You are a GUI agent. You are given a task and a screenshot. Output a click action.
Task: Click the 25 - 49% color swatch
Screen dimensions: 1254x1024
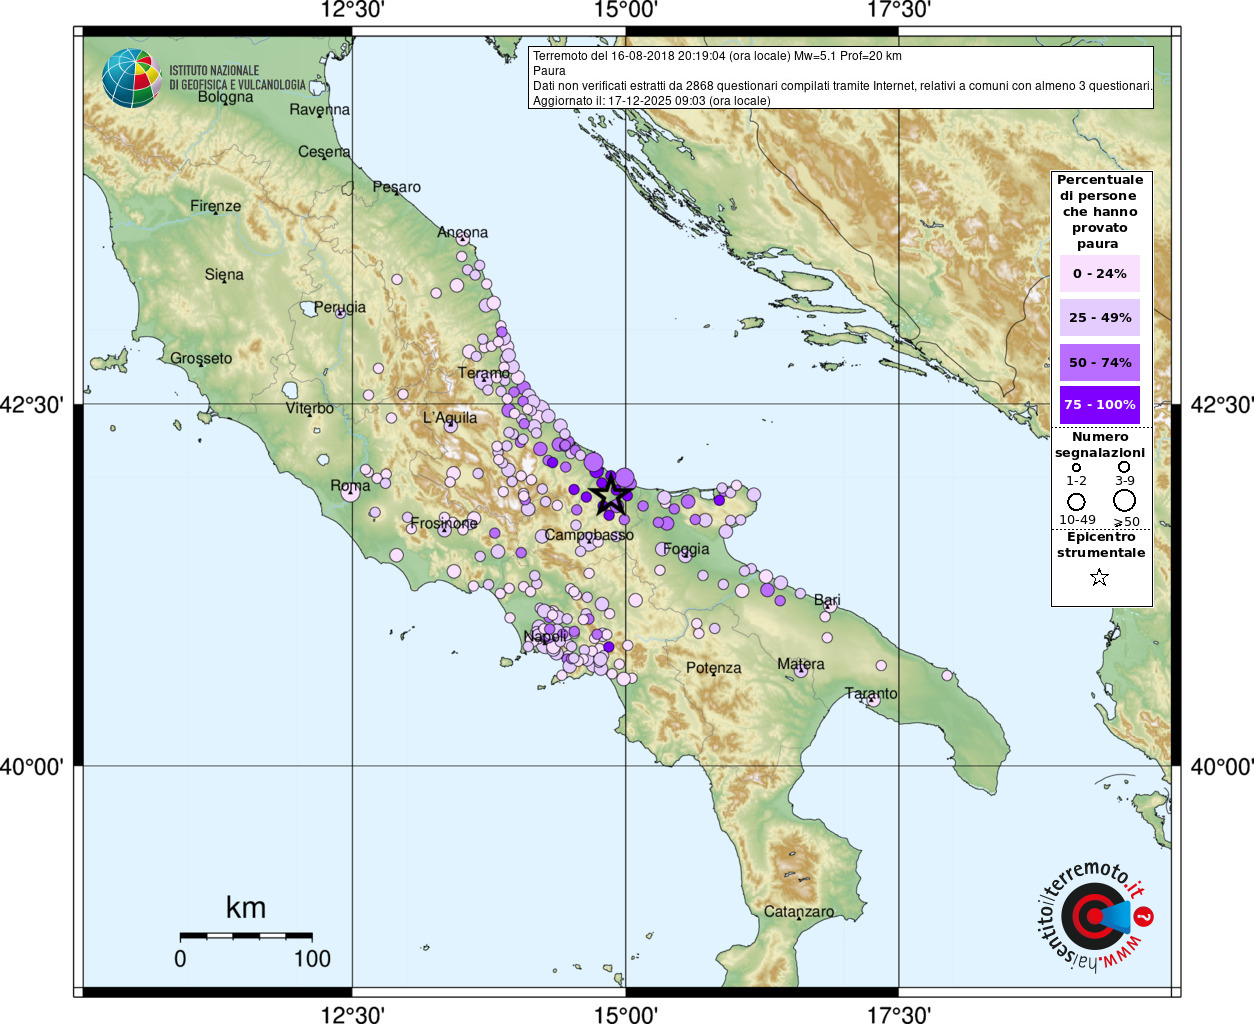1100,317
